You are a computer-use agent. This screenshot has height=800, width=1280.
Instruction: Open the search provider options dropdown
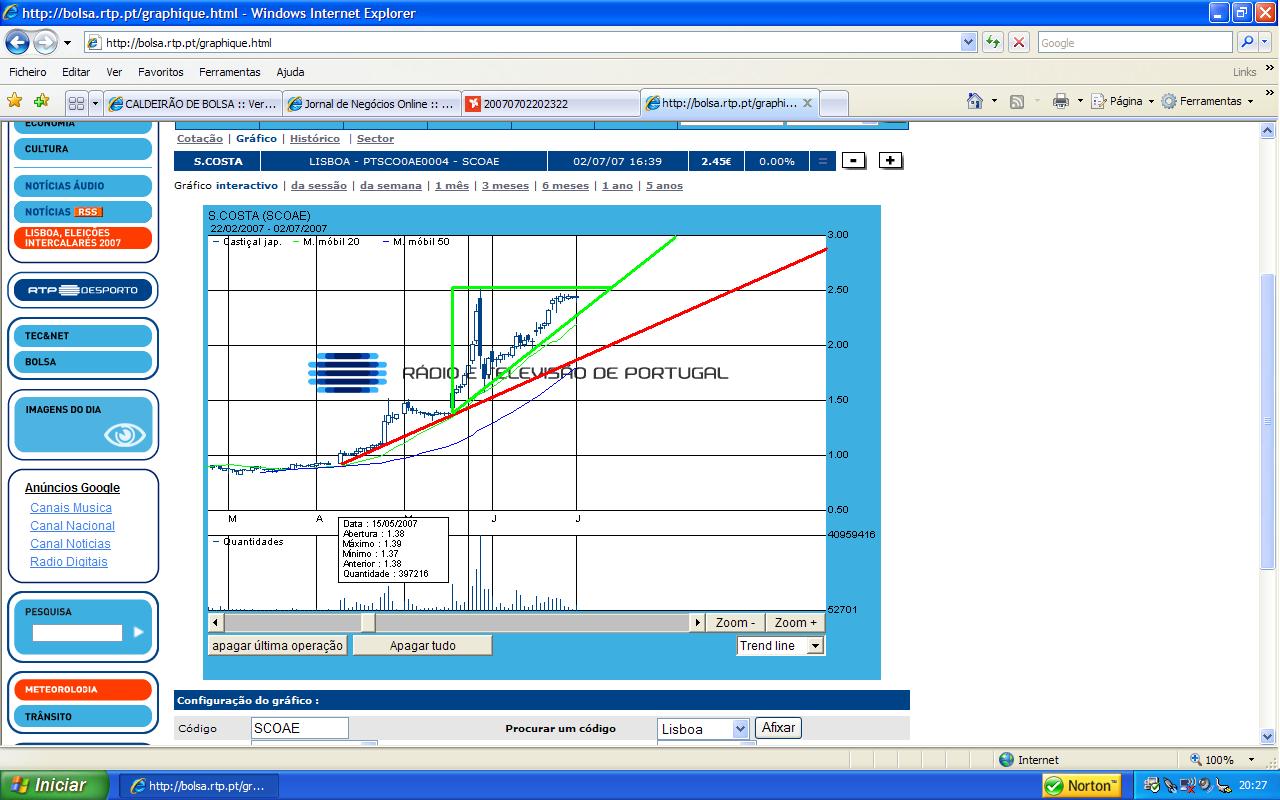[x=1266, y=43]
